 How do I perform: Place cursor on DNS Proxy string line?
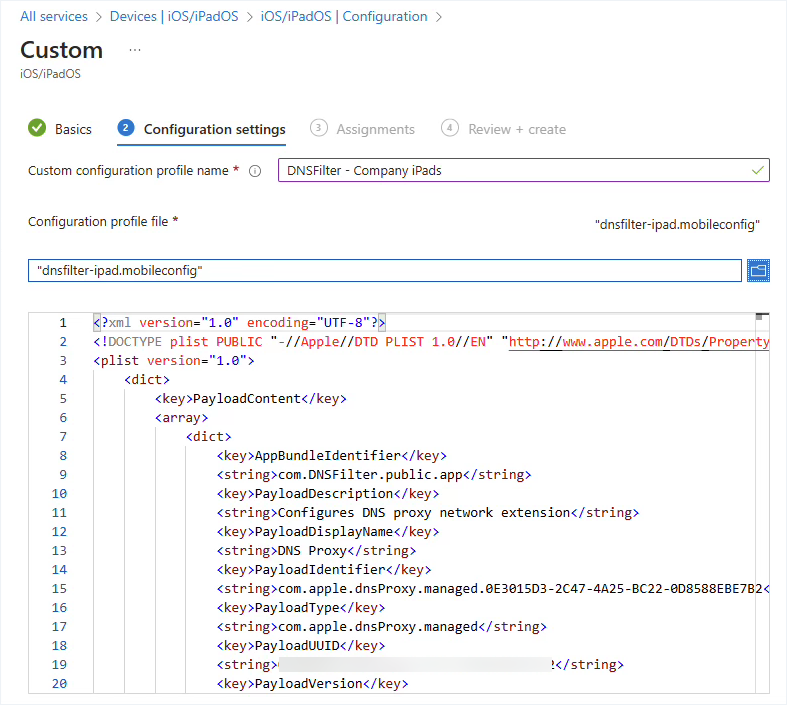(346, 551)
